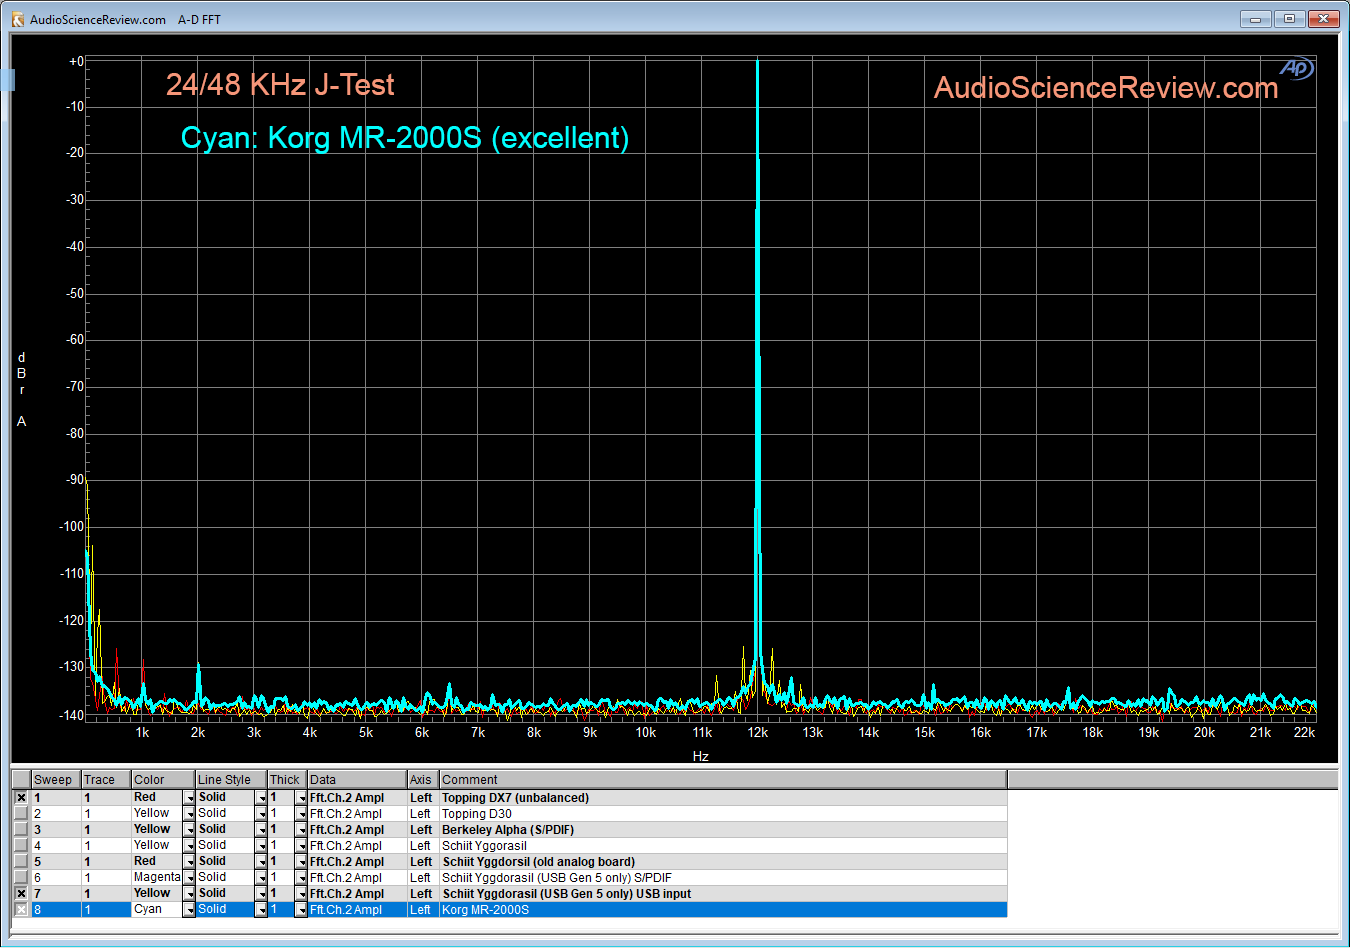Click the Solid line style cell in sweep 2
The height and width of the screenshot is (948, 1350).
pos(225,814)
